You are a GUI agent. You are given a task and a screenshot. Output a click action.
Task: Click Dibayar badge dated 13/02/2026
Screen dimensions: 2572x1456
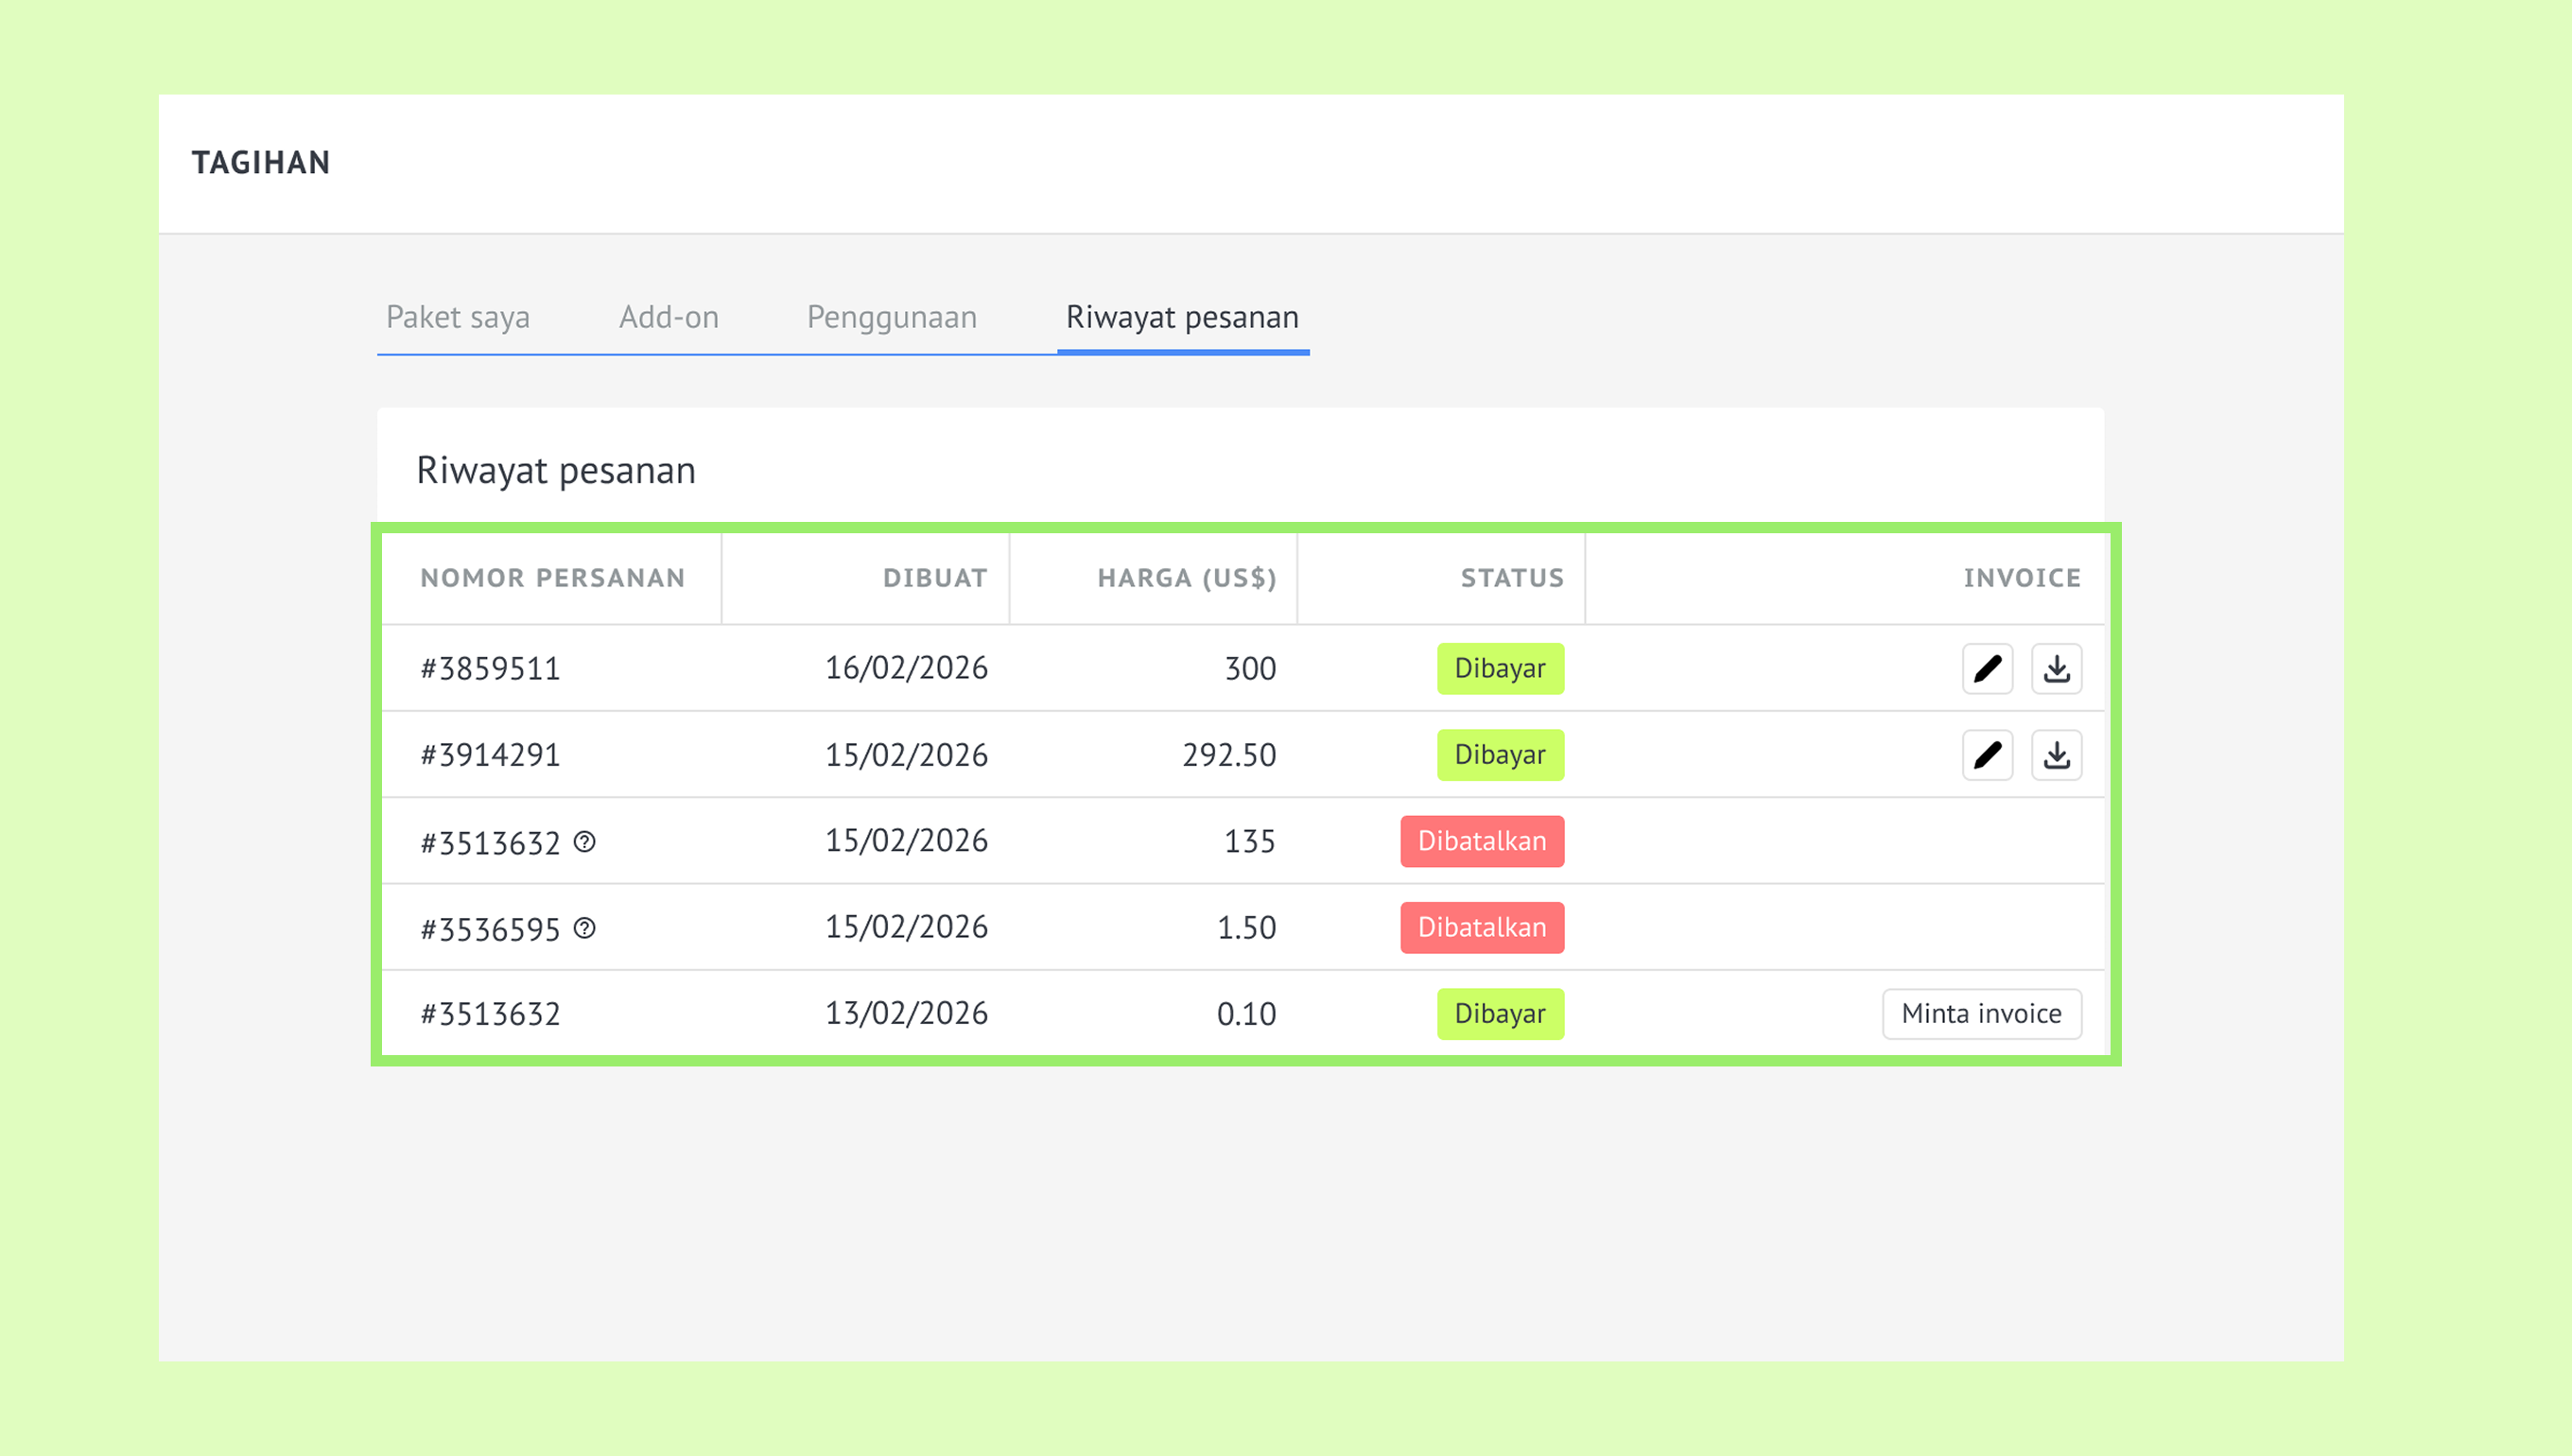1500,1014
